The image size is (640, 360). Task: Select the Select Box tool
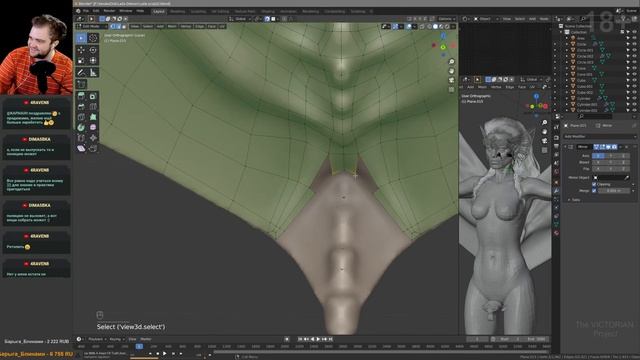pos(81,38)
